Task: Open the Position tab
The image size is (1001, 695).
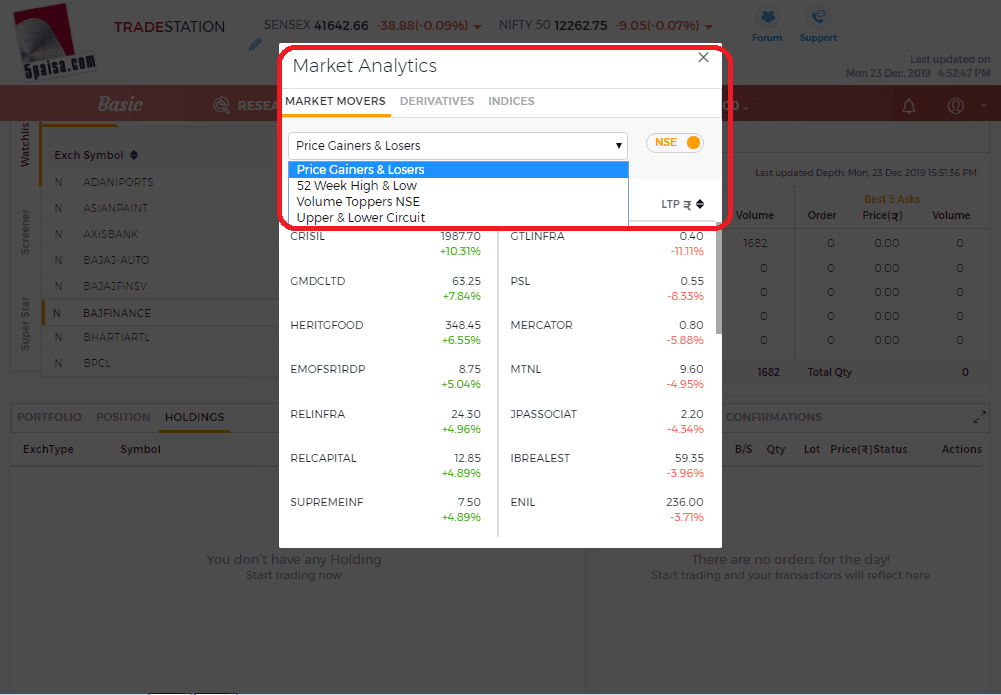Action: (123, 417)
